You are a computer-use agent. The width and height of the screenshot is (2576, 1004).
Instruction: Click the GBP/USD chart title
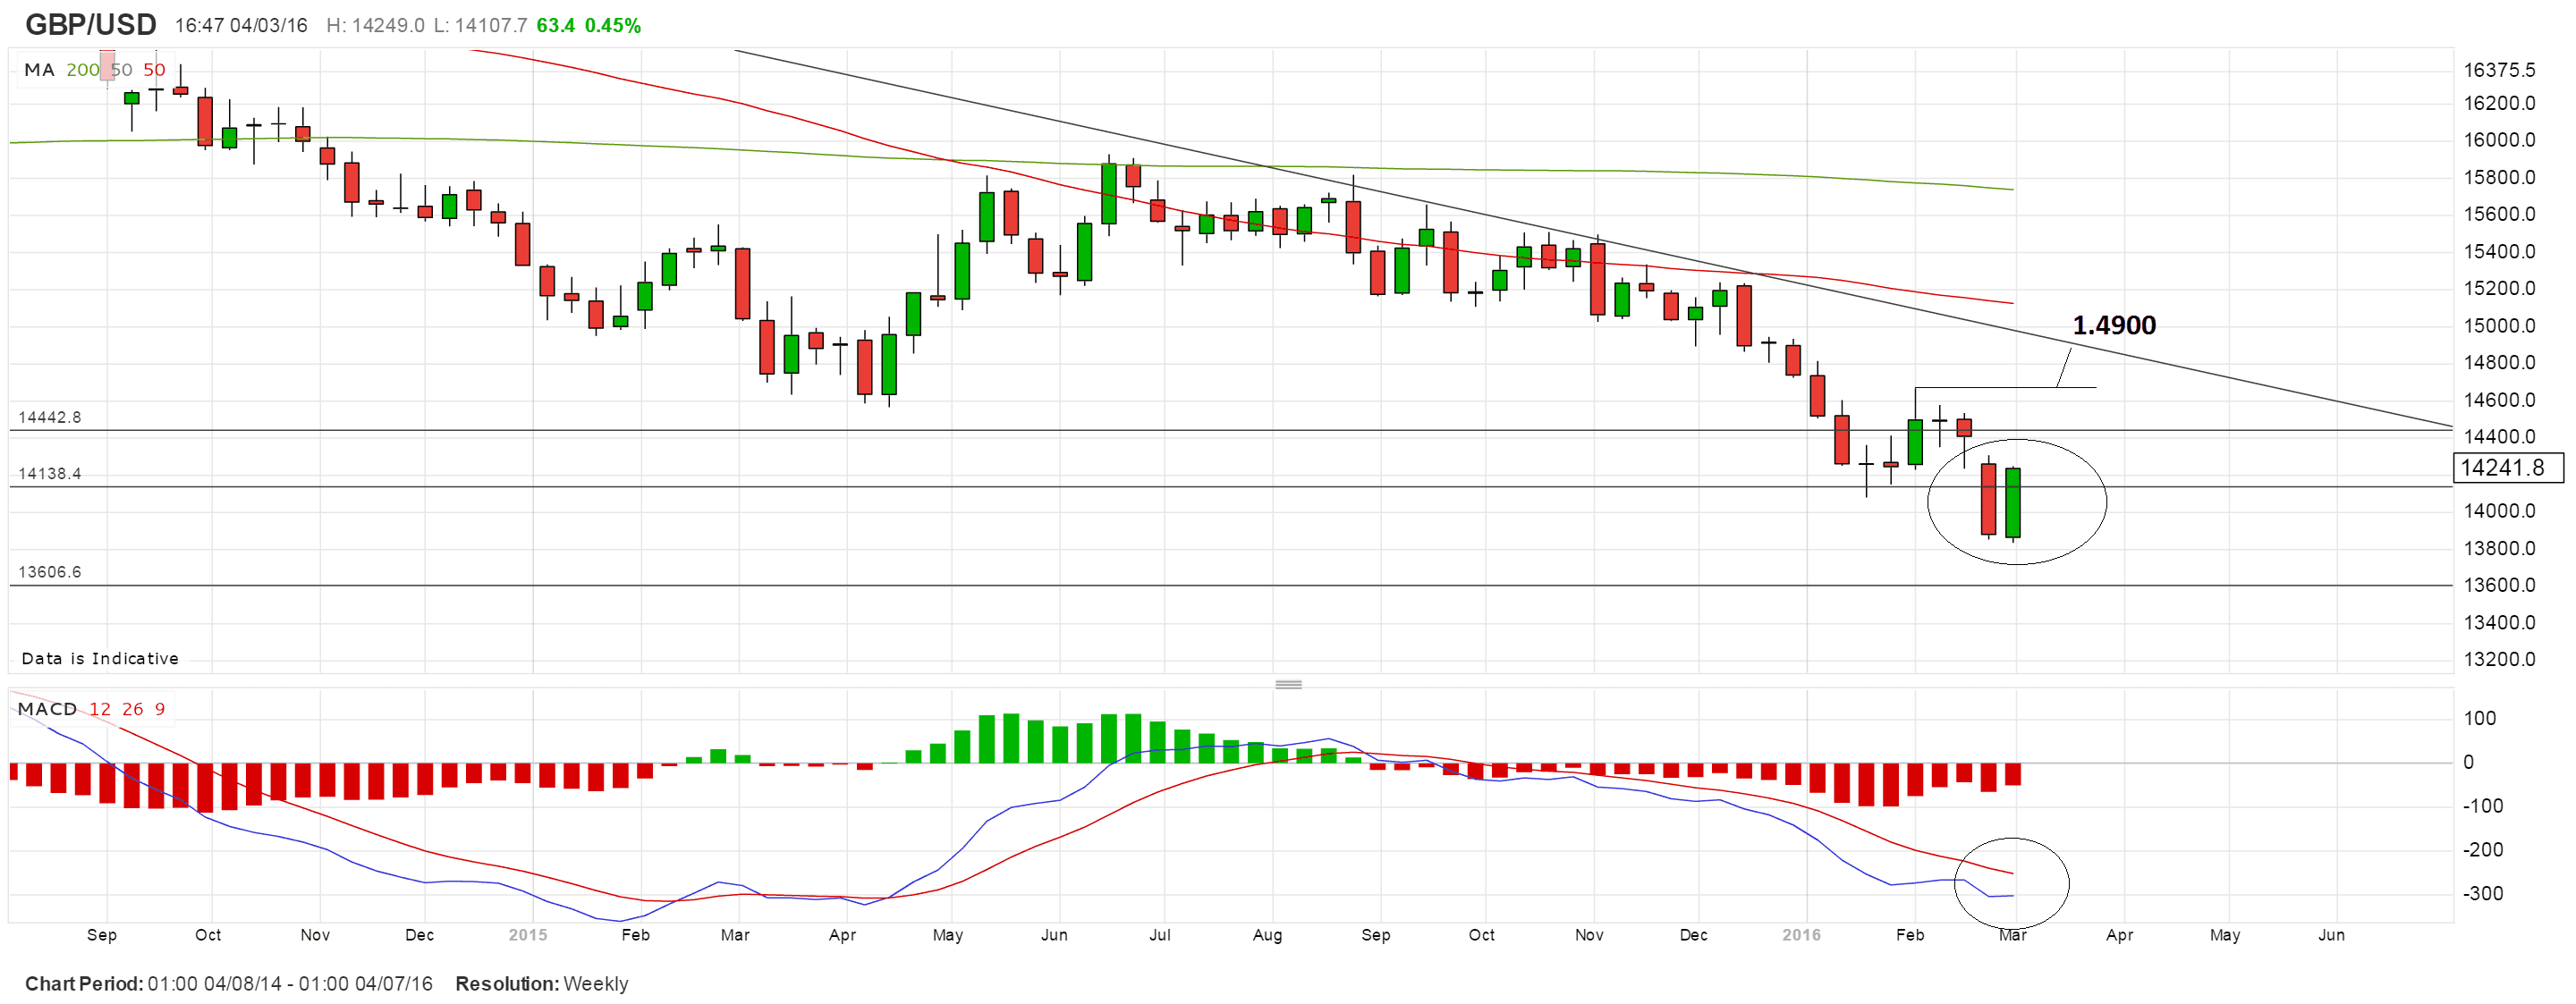90,24
